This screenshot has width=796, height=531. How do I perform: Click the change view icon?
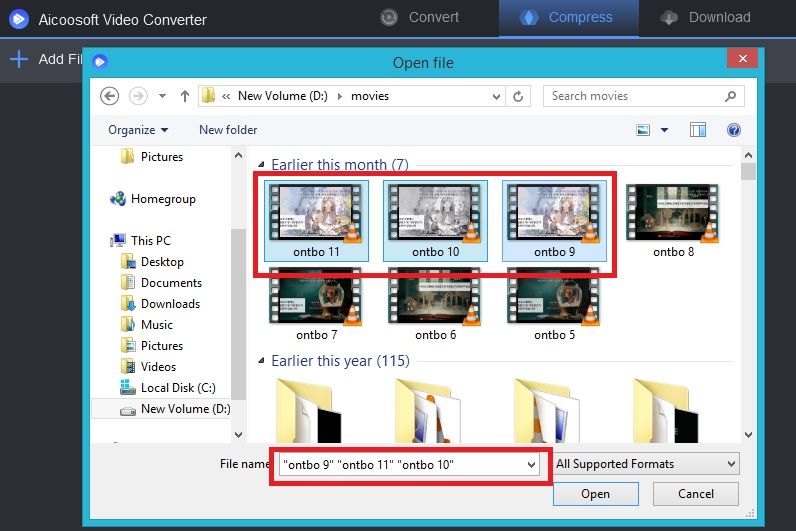click(x=643, y=130)
